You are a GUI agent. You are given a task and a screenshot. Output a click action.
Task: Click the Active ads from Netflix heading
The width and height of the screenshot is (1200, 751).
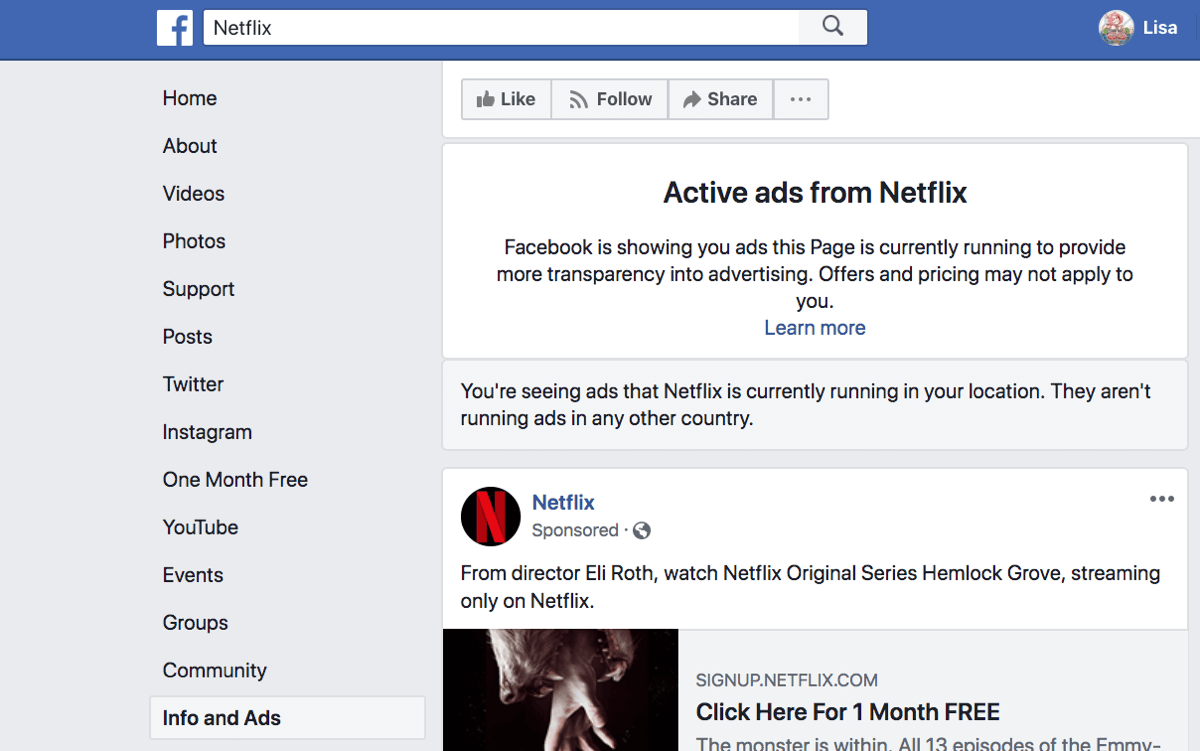pos(815,192)
